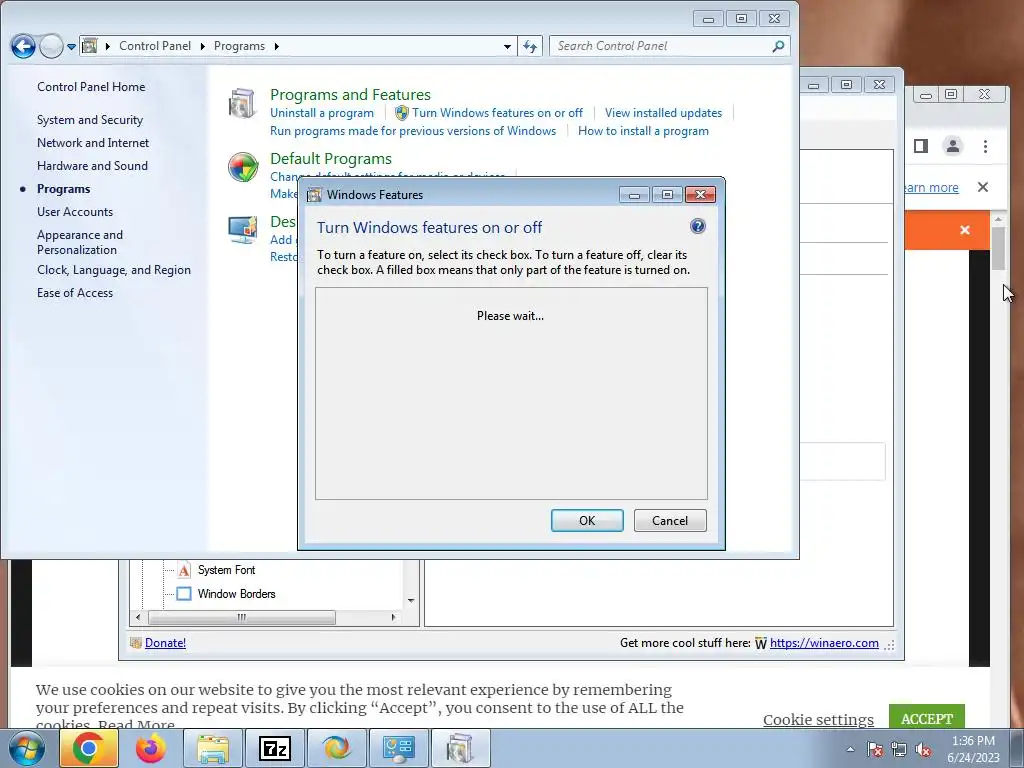
Task: Click the tree horizontal scrollbar thumb
Action: click(242, 617)
